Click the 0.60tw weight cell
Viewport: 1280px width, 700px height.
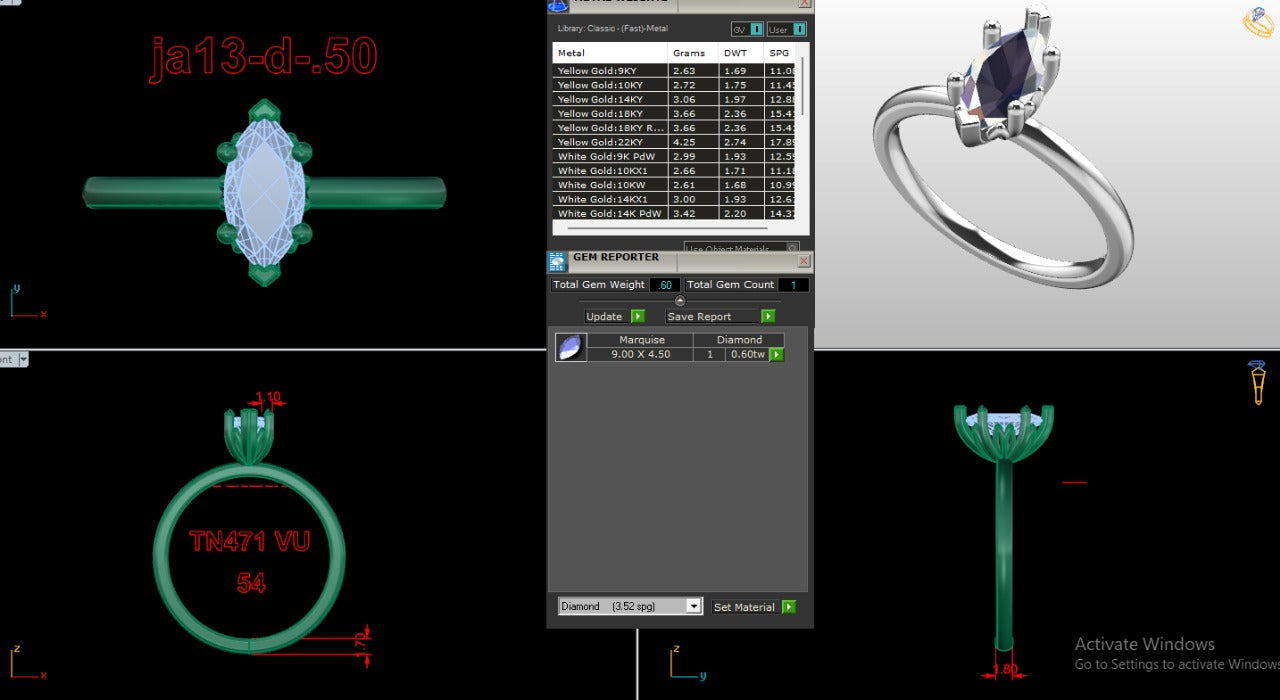[x=747, y=354]
